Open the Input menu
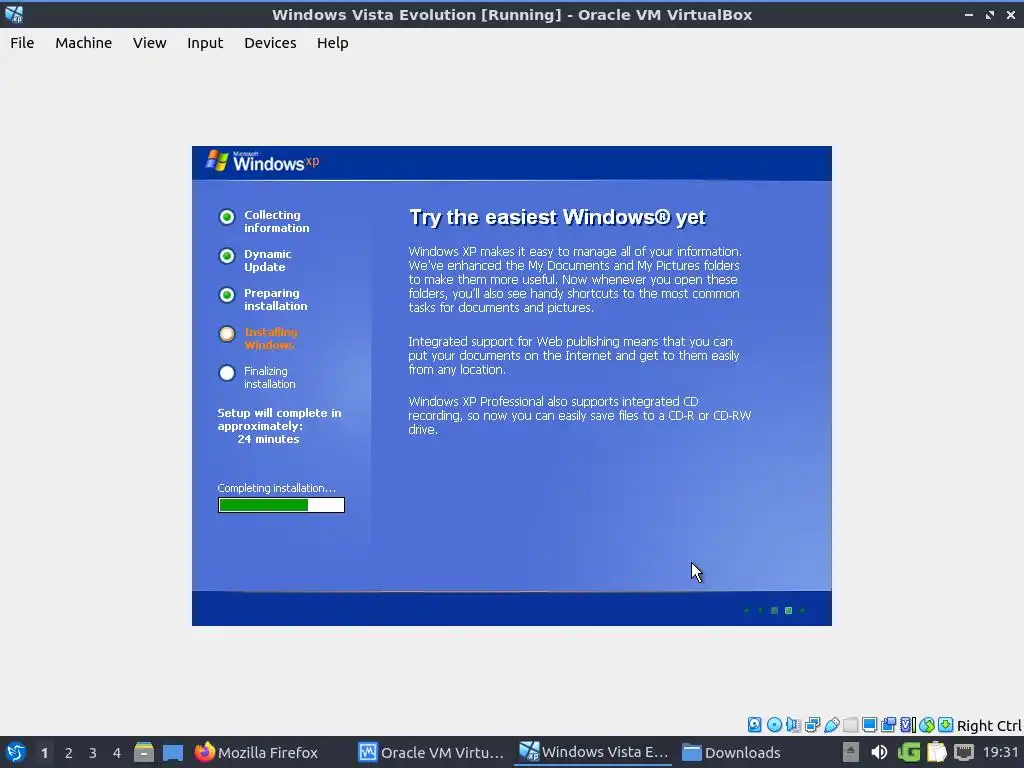The width and height of the screenshot is (1024, 768). pos(205,43)
